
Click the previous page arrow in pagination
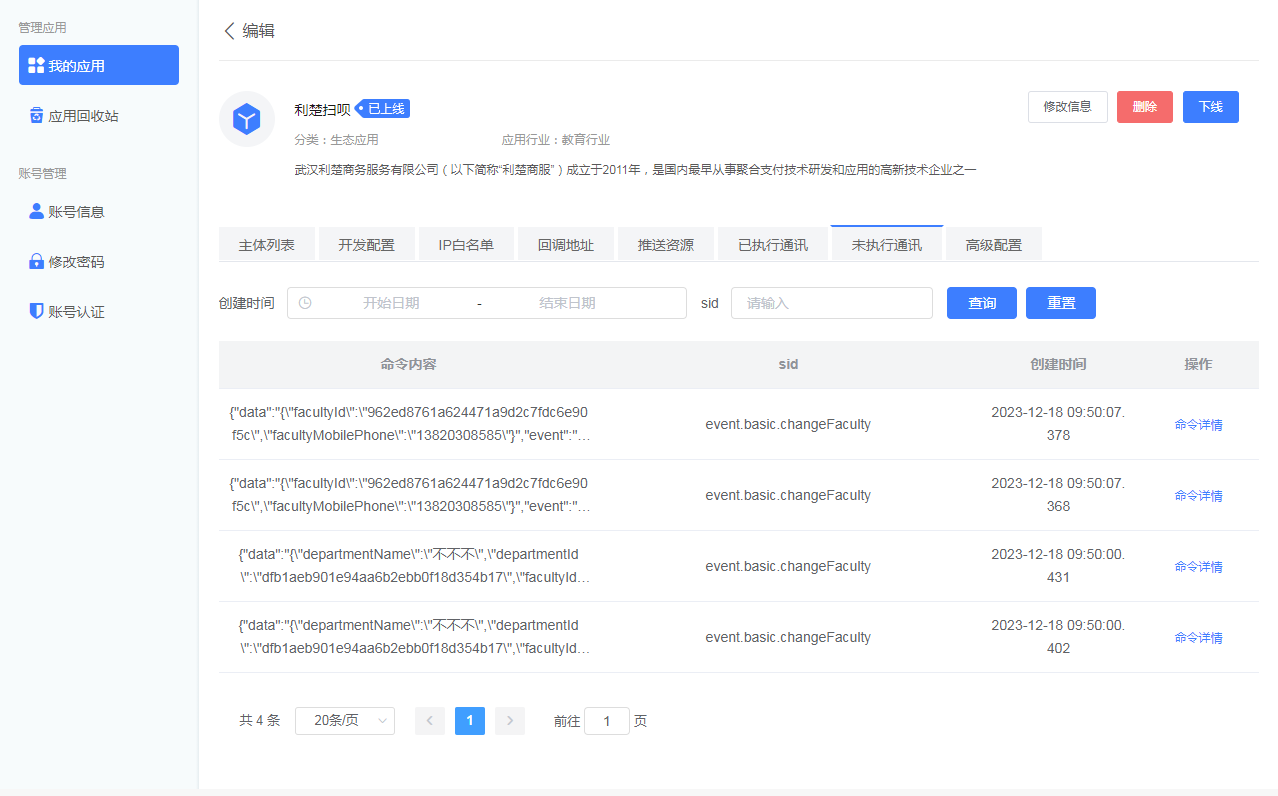click(429, 720)
